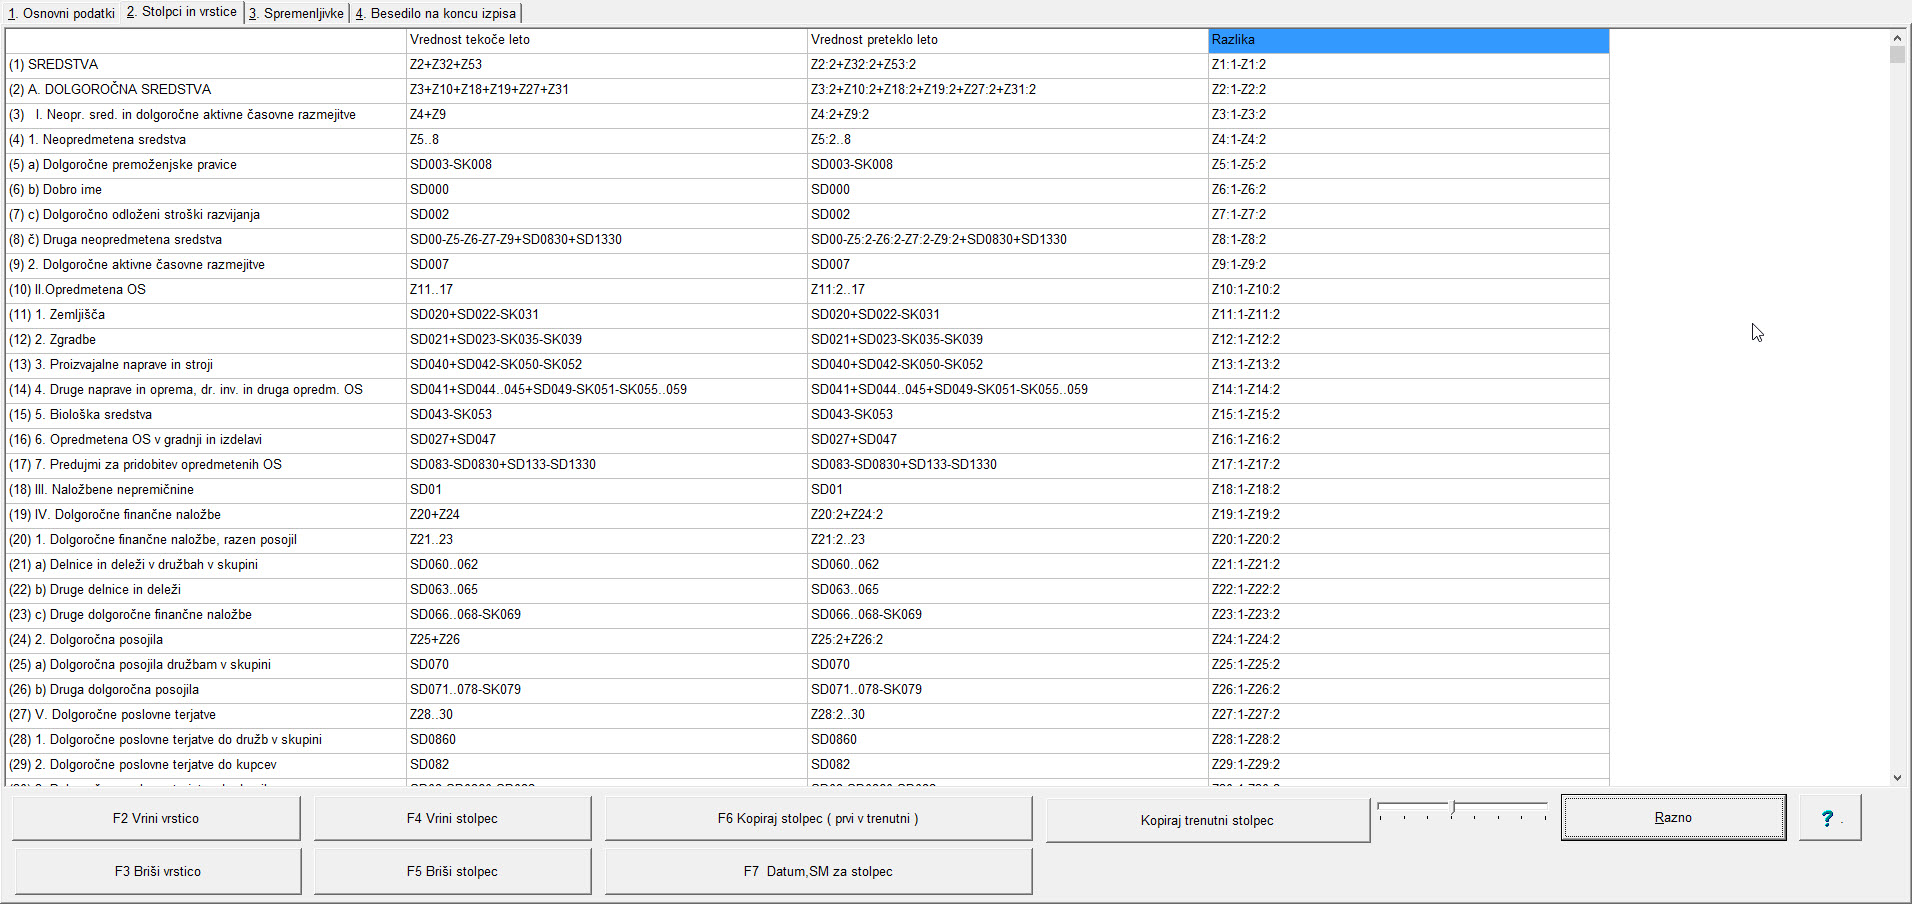The width and height of the screenshot is (1912, 904).
Task: Select the Stolpci in vrstice tab
Action: click(182, 12)
